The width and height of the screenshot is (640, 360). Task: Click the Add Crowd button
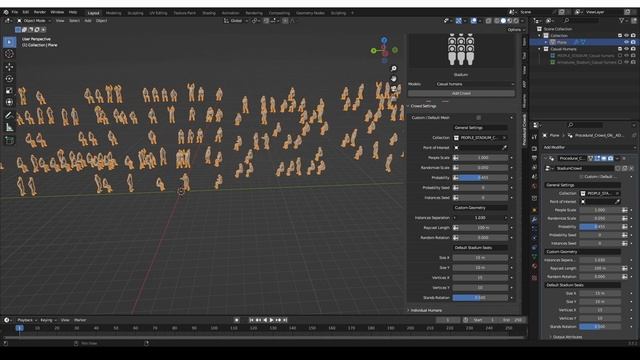(461, 93)
